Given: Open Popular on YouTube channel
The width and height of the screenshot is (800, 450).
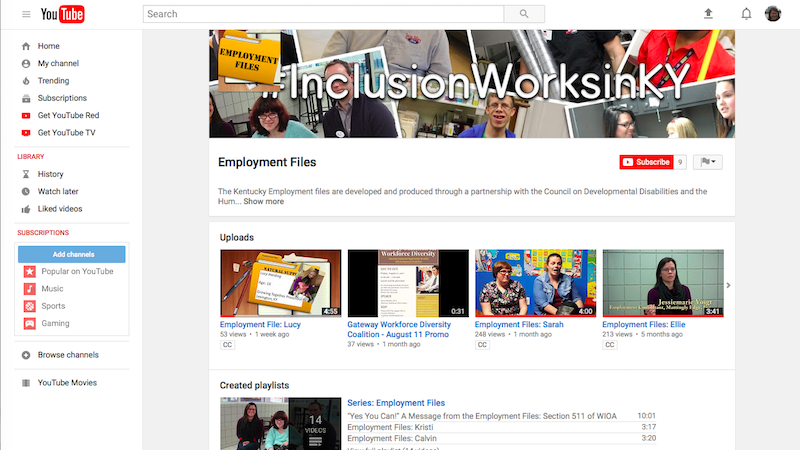Looking at the screenshot, I should coord(78,271).
